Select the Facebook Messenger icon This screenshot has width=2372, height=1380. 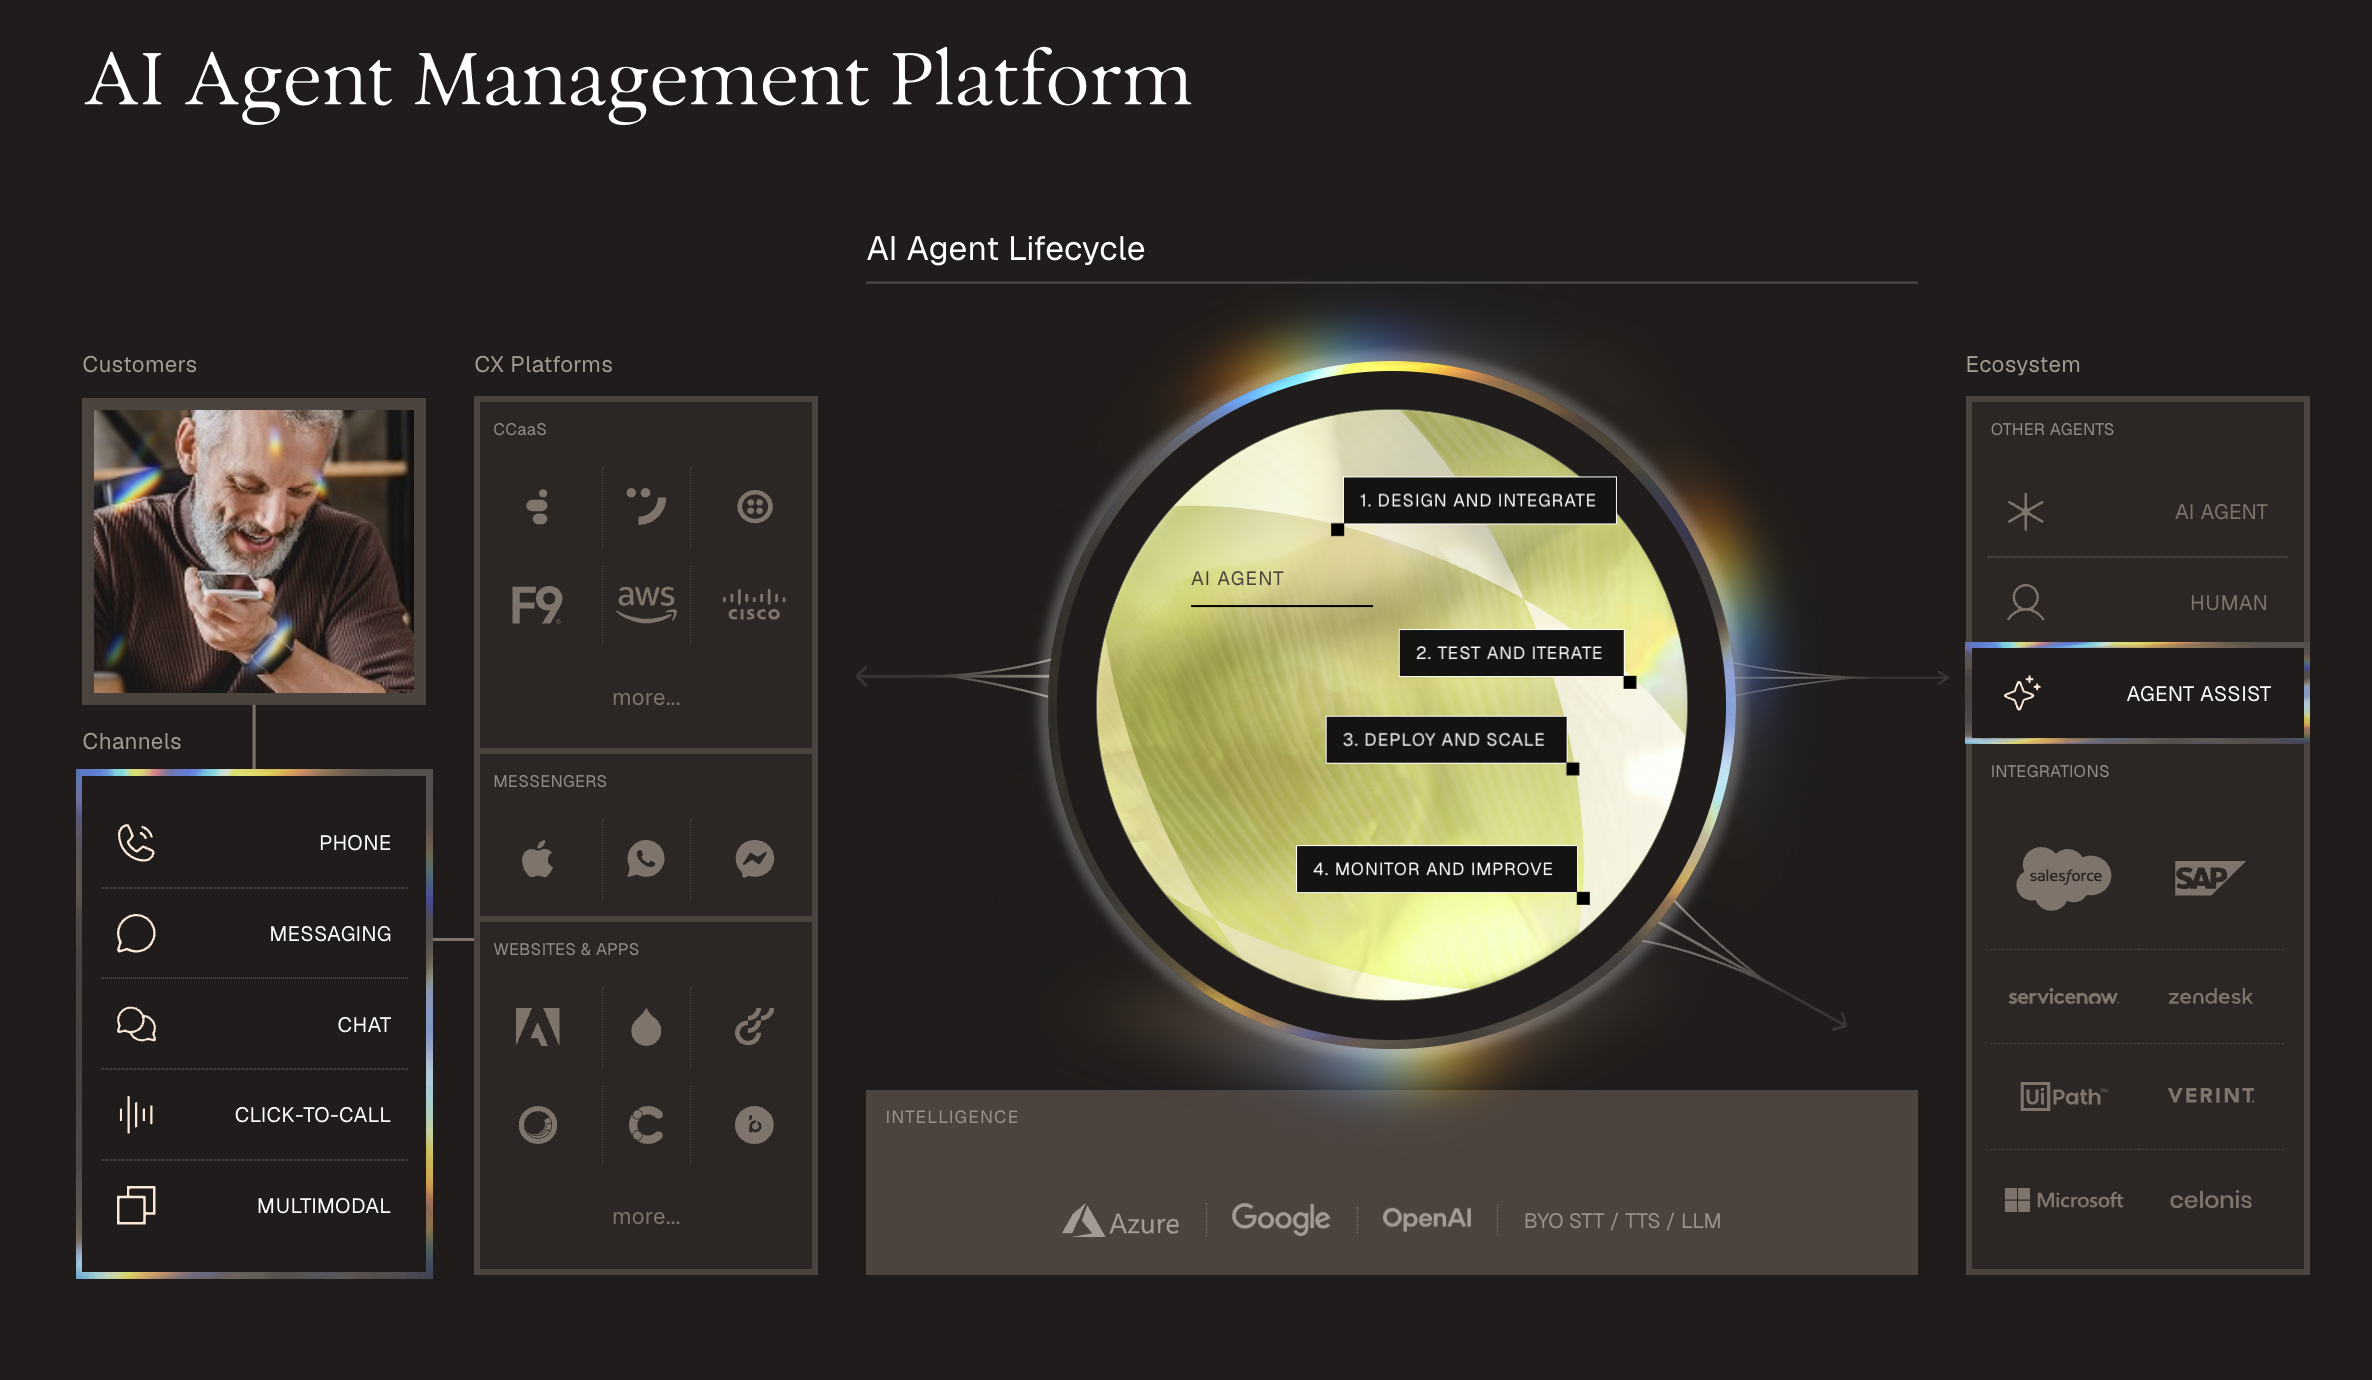click(754, 859)
